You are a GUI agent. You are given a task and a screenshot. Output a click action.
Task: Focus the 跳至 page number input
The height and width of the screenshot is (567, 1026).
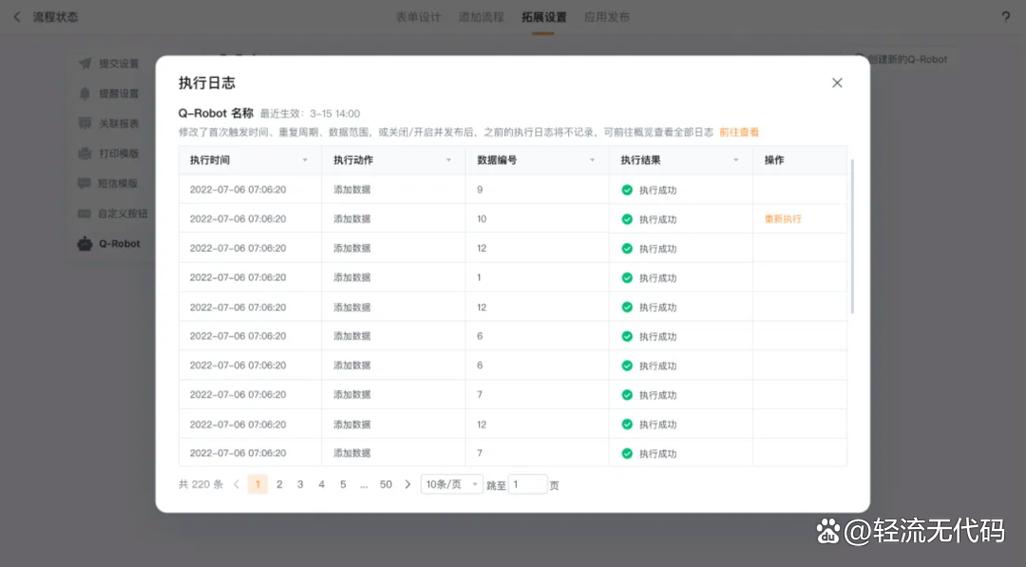click(x=527, y=484)
